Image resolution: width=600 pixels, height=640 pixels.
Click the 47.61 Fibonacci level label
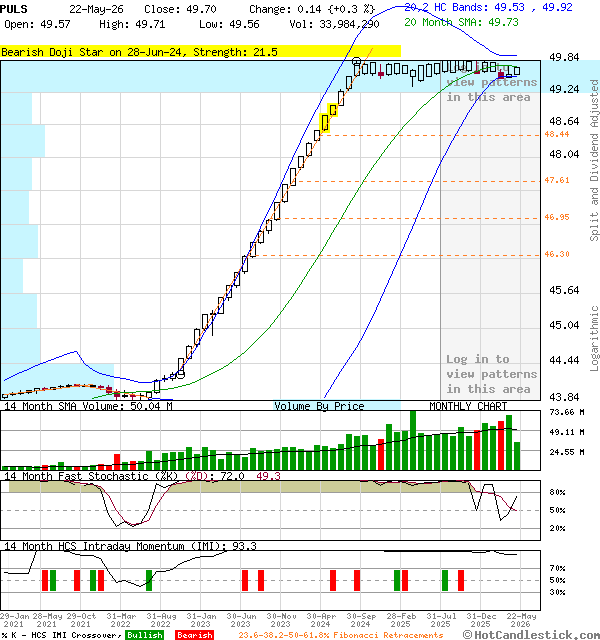(557, 180)
